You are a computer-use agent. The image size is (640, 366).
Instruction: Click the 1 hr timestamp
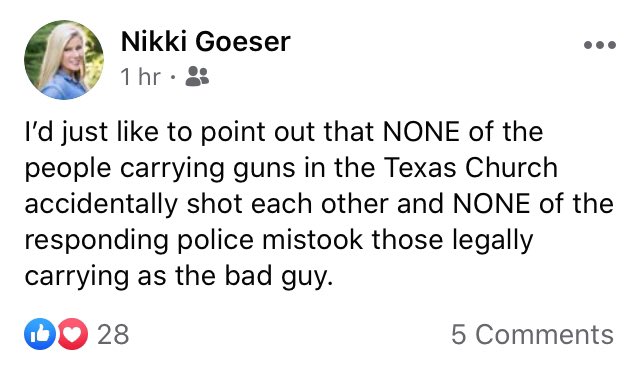(x=140, y=76)
